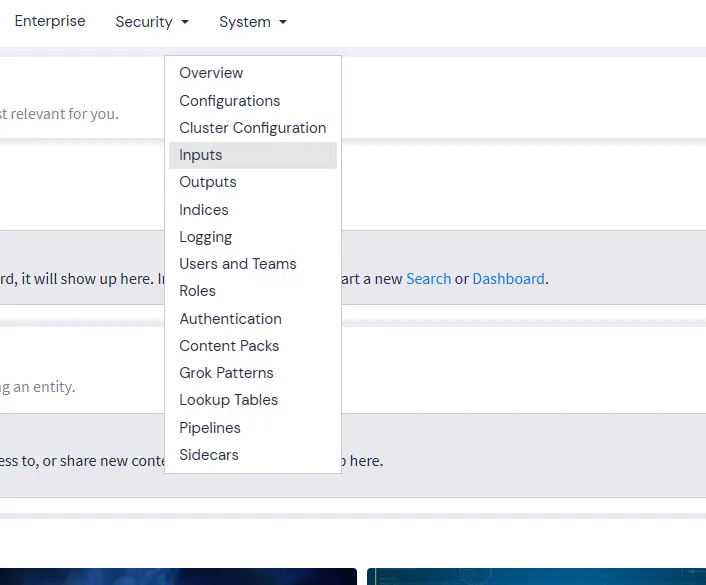This screenshot has width=706, height=585.
Task: Follow the Dashboard link
Action: click(x=508, y=279)
